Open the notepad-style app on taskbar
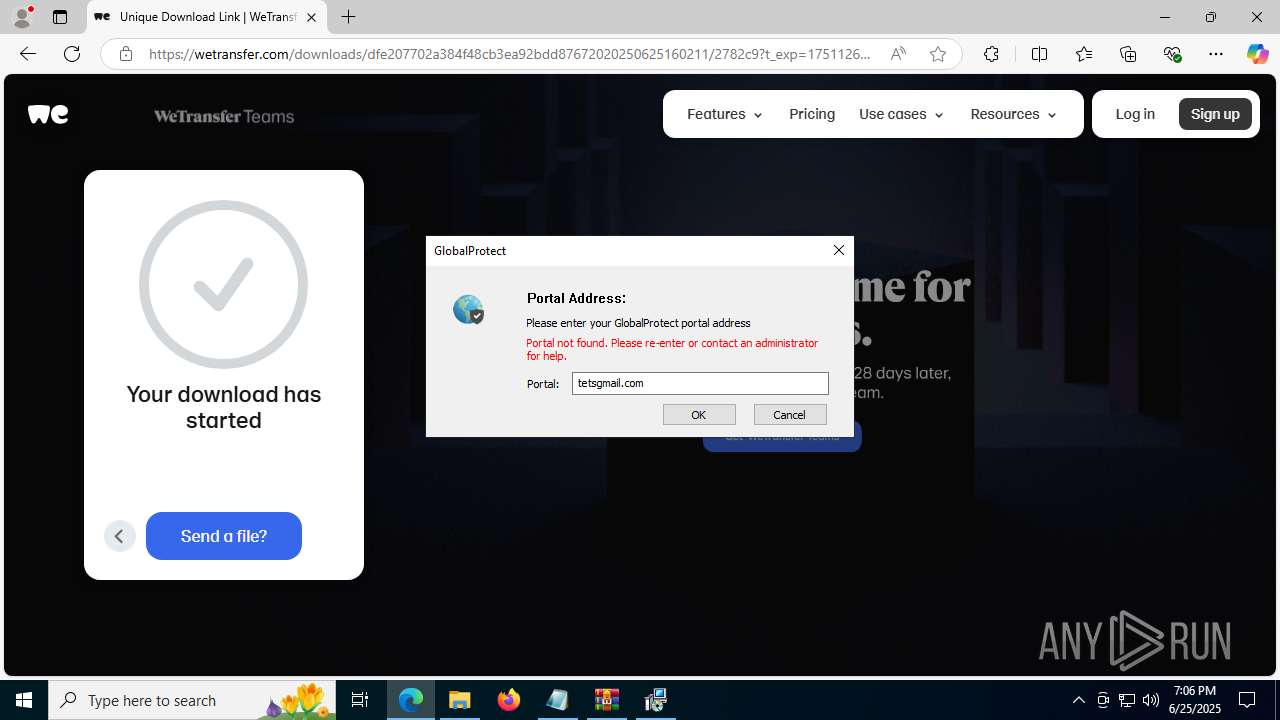This screenshot has height=720, width=1280. pos(558,700)
